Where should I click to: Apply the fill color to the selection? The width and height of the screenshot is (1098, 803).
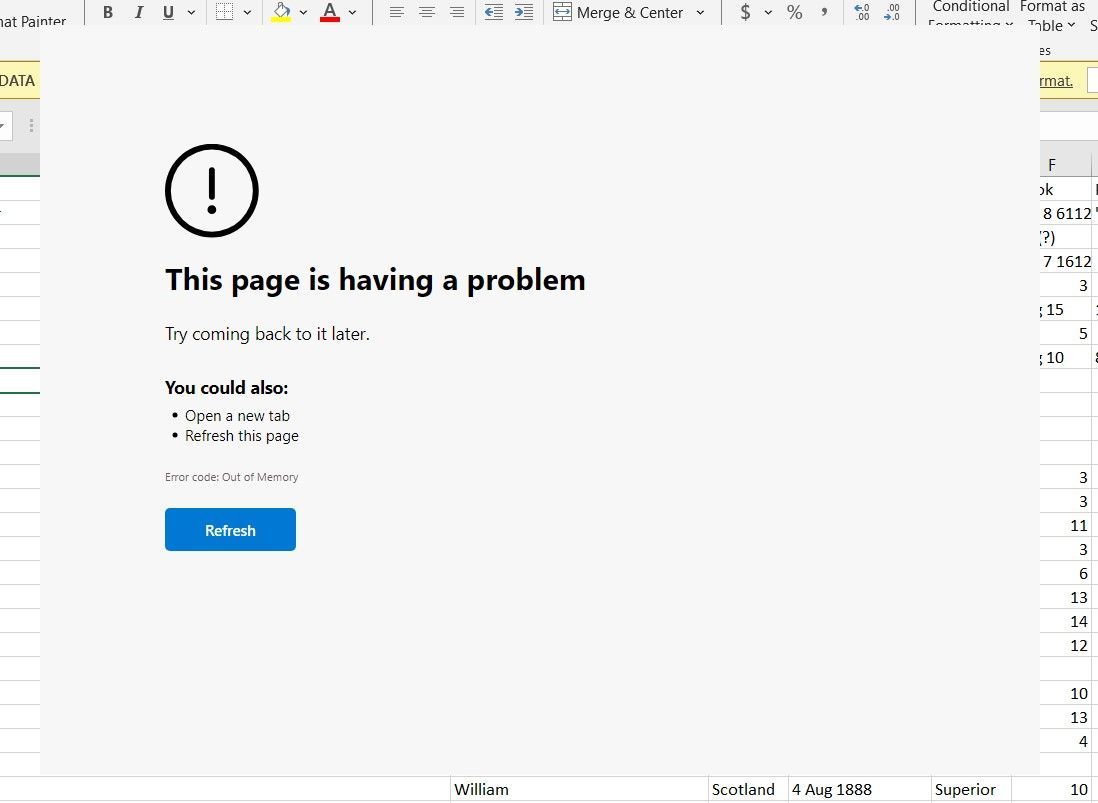click(281, 12)
